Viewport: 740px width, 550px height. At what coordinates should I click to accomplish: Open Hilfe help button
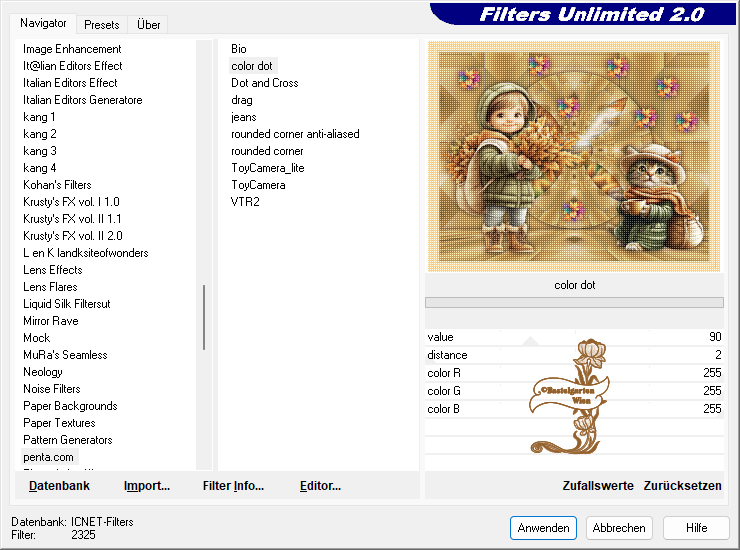click(696, 528)
